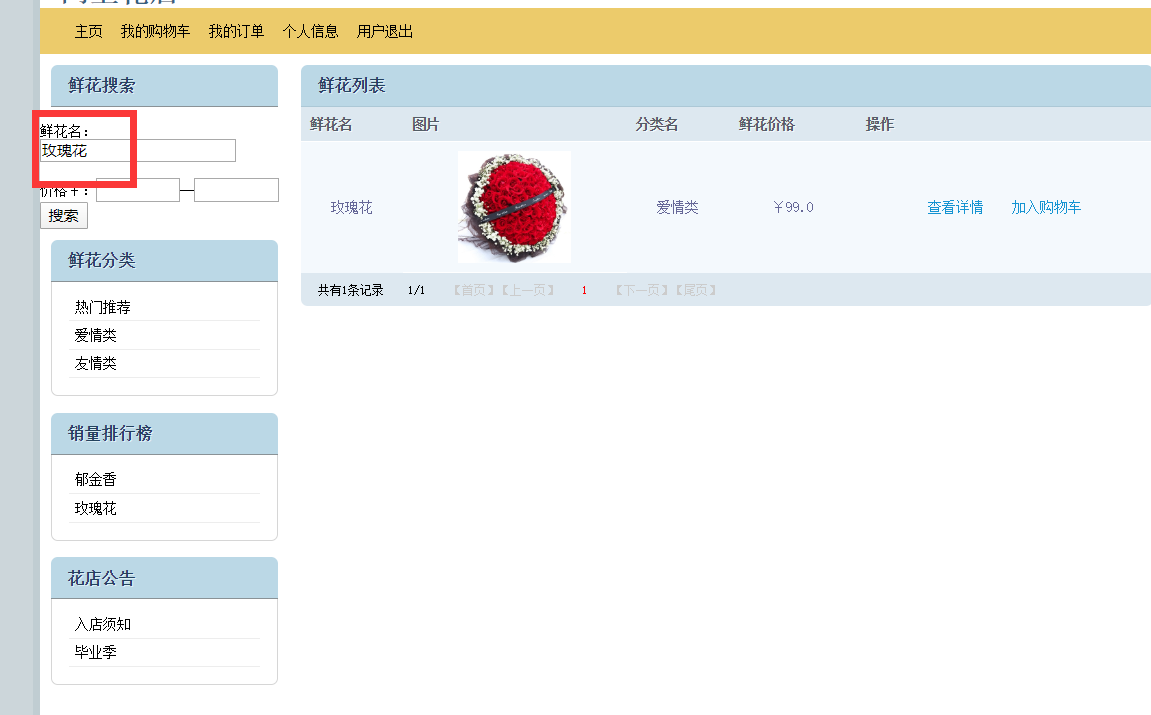Click 用户退出 to log out
The image size is (1151, 715).
pyautogui.click(x=383, y=31)
